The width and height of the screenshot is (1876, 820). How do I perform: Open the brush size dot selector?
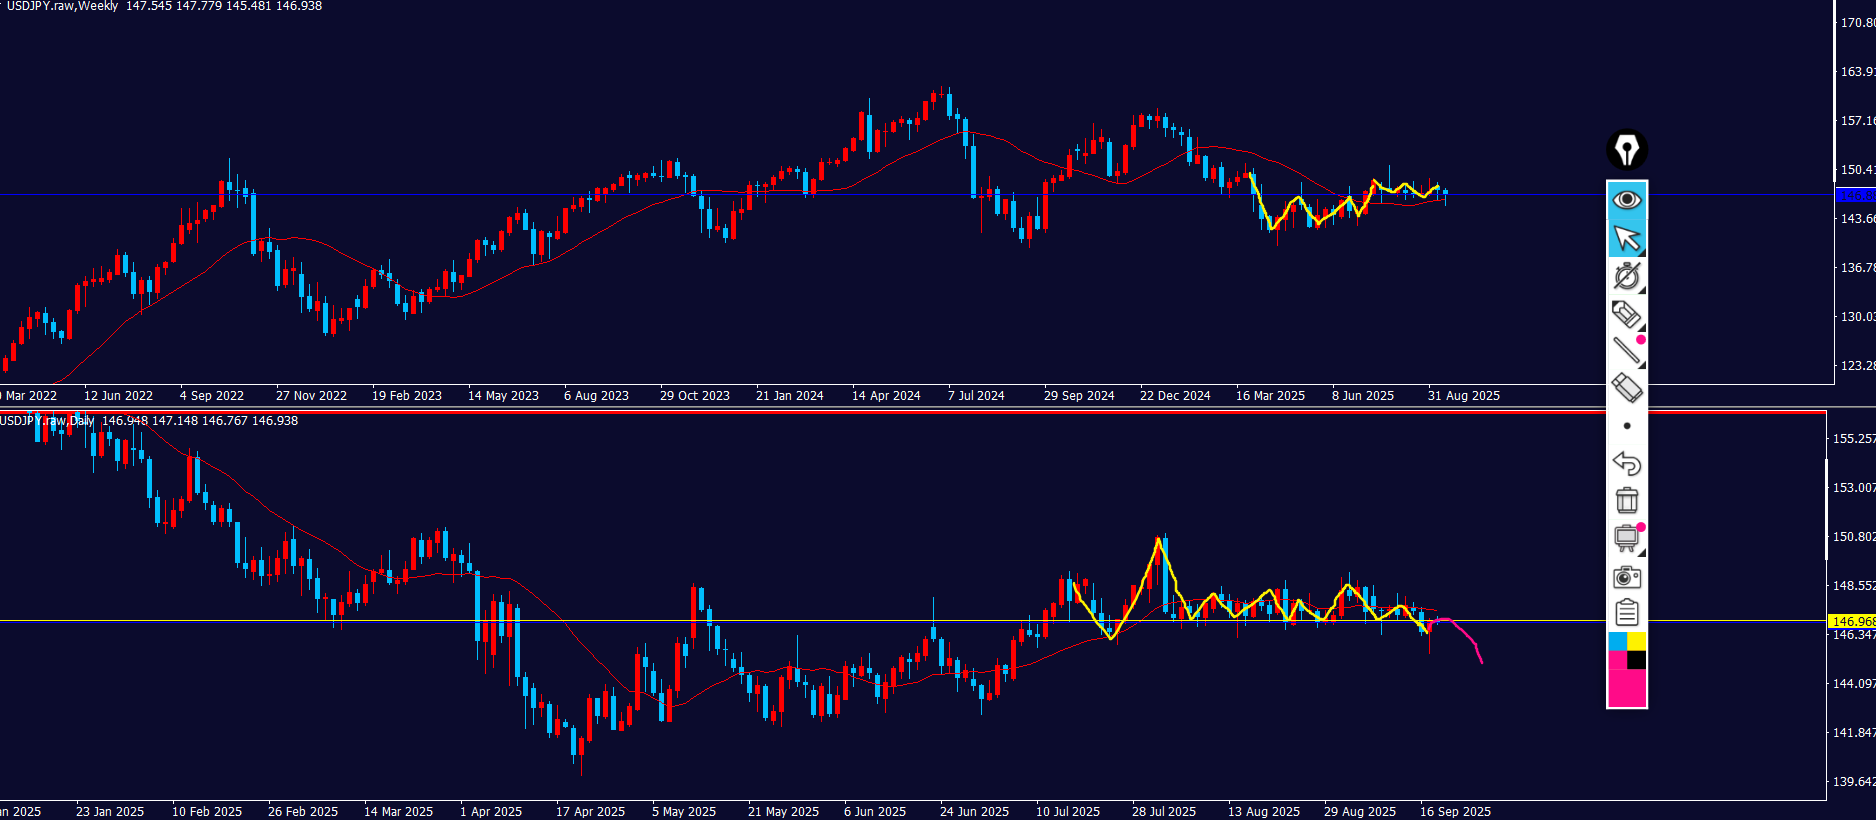tap(1627, 426)
